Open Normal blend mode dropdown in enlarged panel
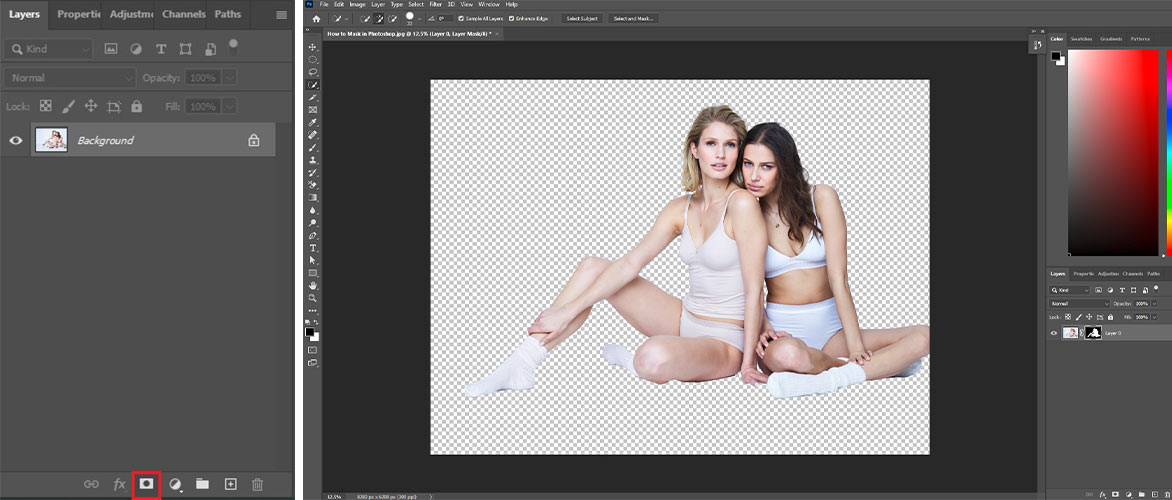This screenshot has height=500, width=1172. (x=70, y=77)
